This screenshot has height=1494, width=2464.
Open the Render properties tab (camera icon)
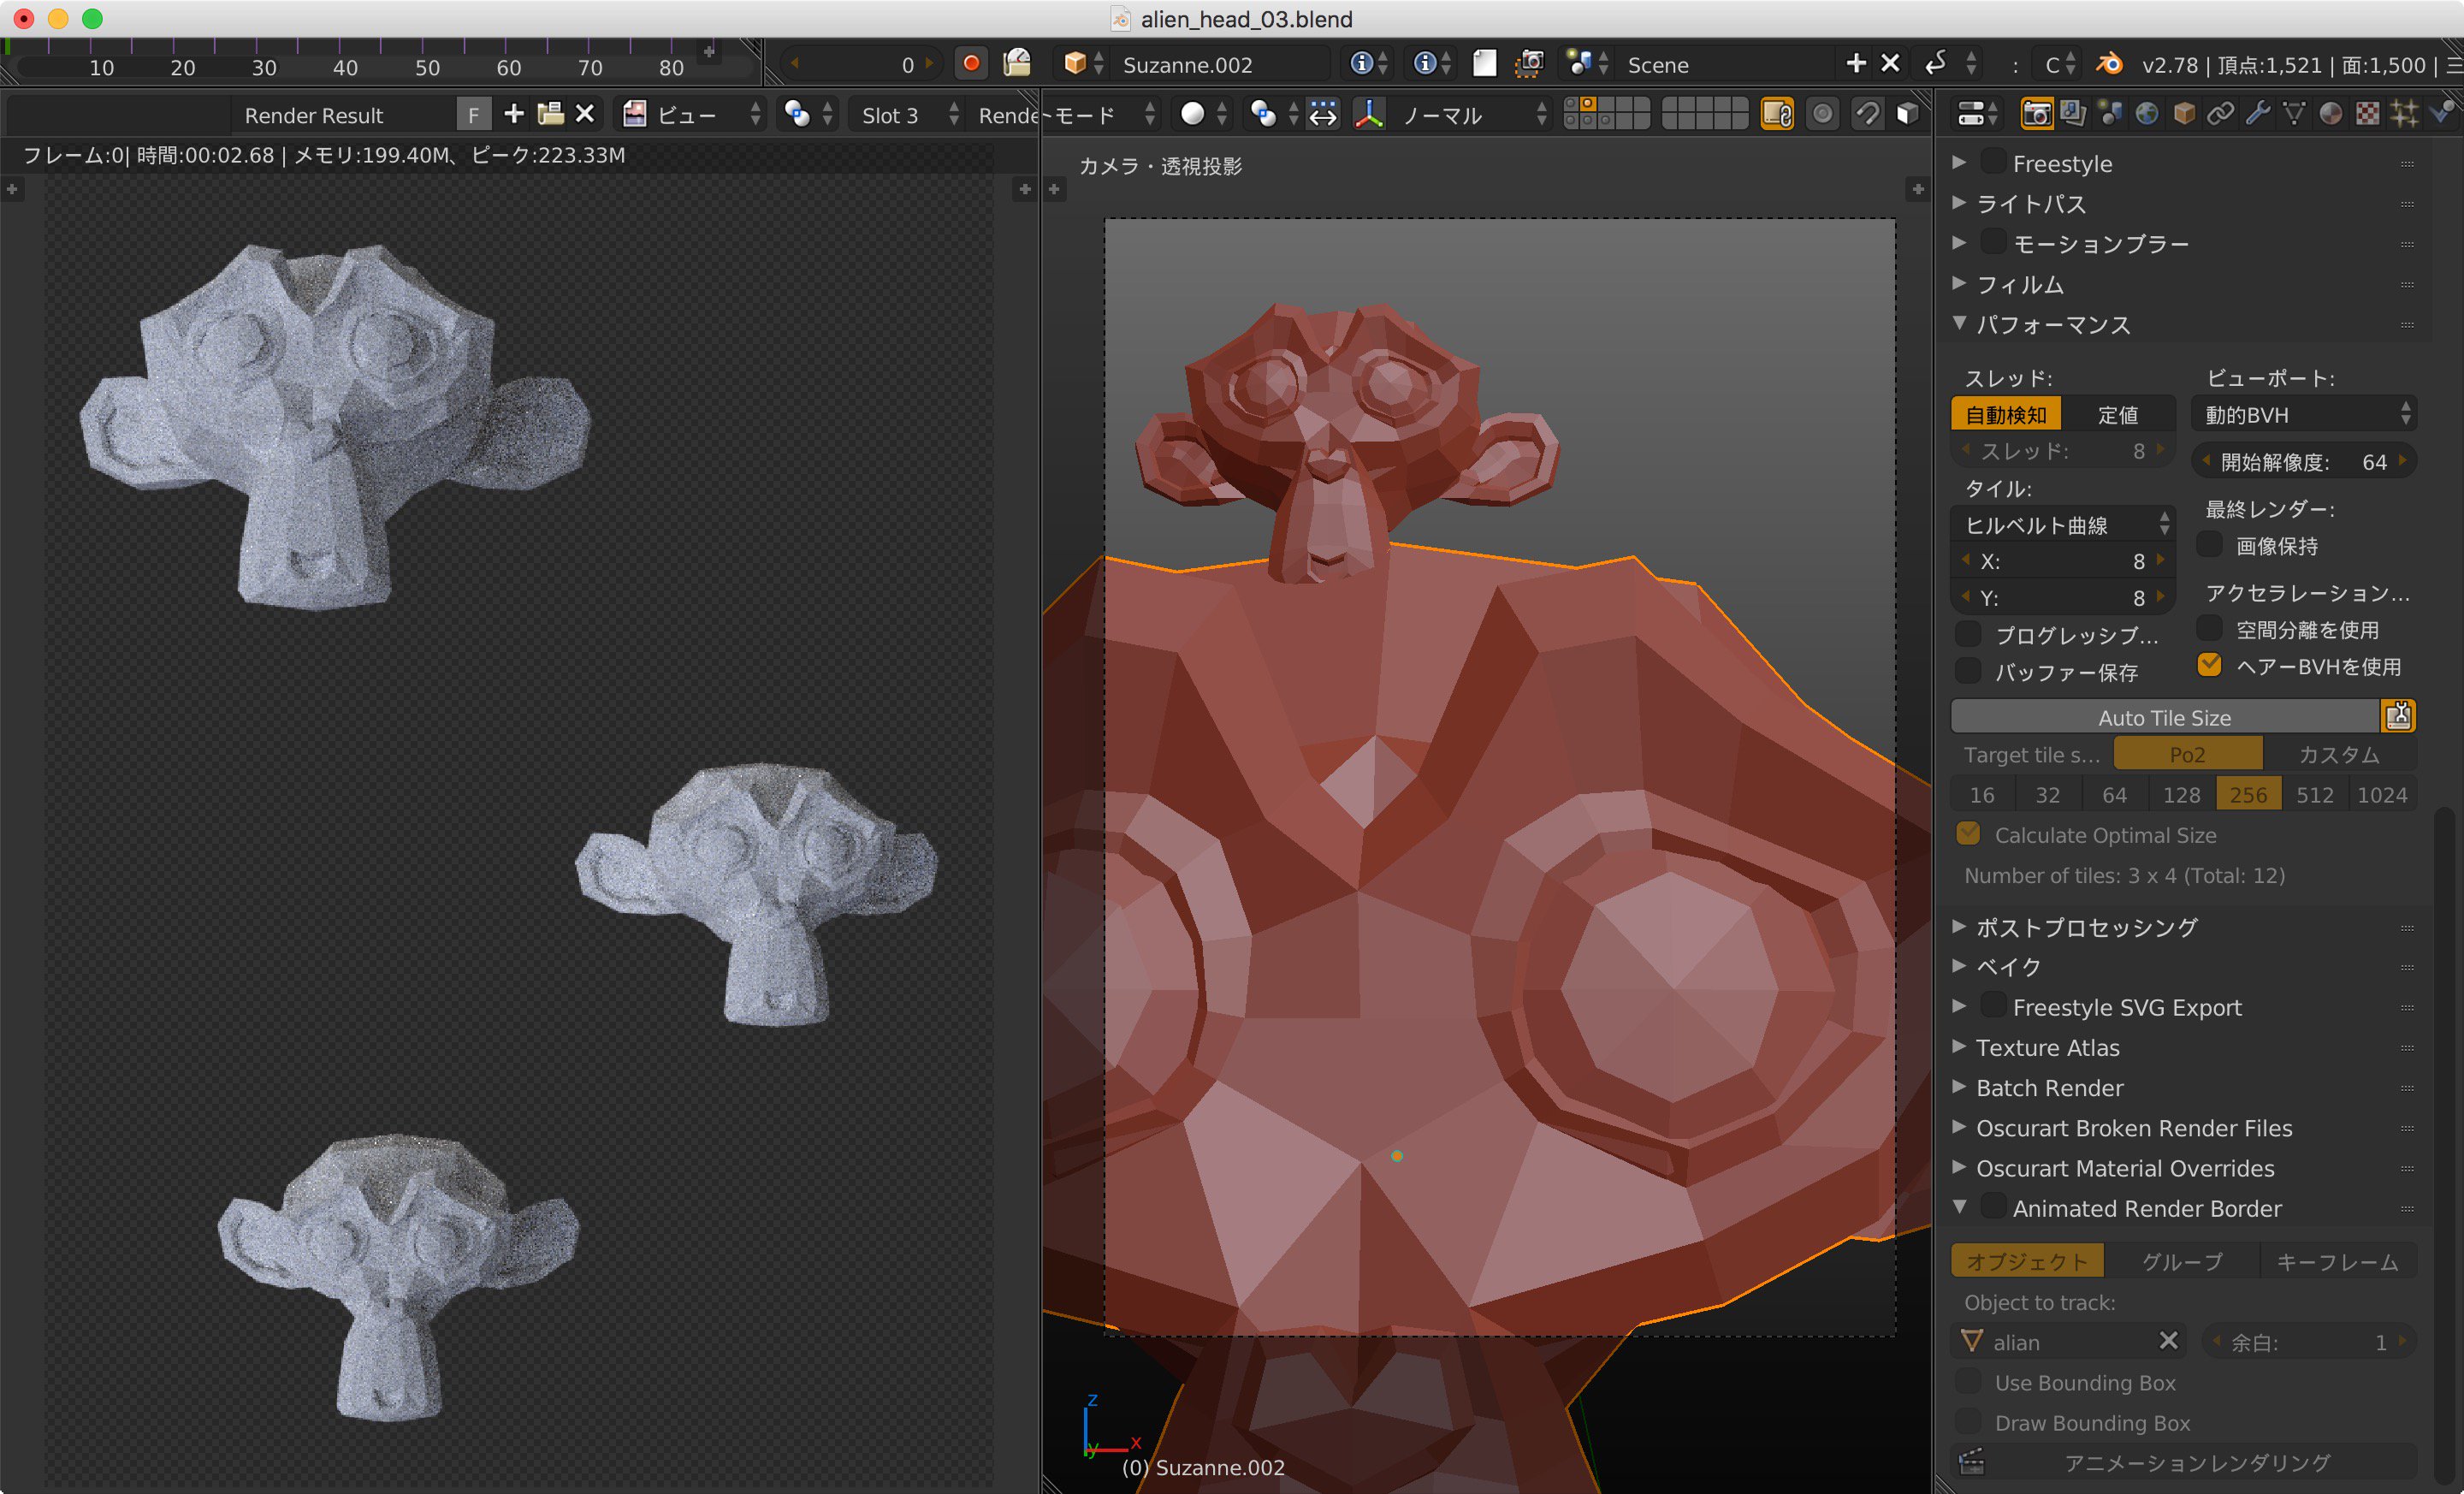[2037, 114]
